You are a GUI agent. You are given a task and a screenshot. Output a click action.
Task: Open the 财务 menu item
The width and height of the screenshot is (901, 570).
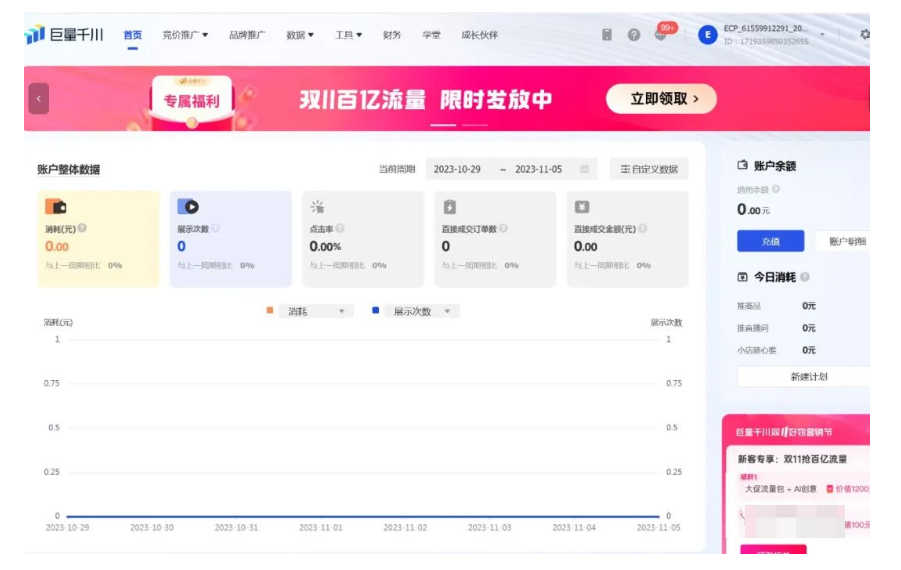(x=392, y=35)
